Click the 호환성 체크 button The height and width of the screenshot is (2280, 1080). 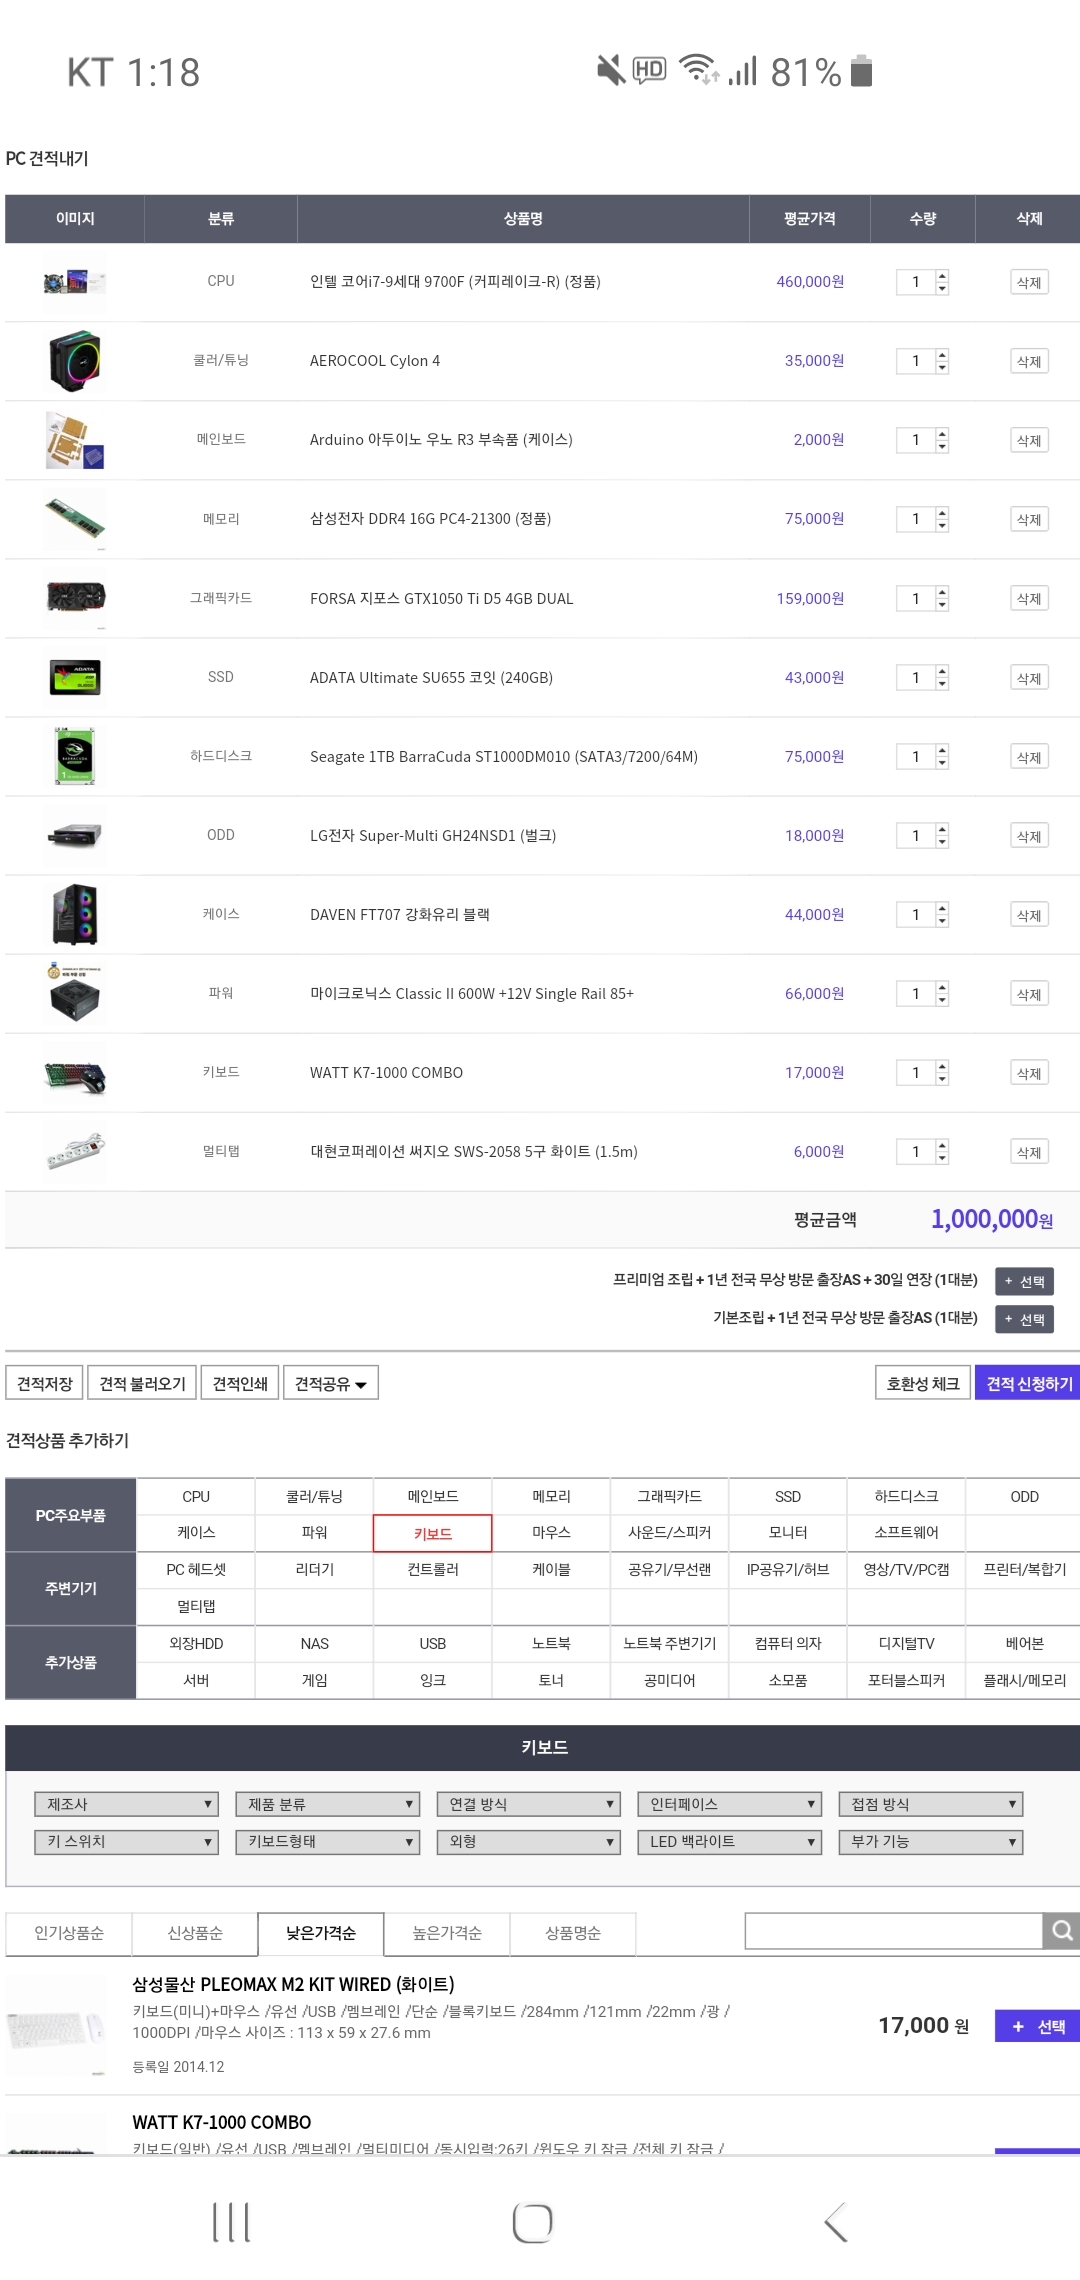click(922, 1383)
